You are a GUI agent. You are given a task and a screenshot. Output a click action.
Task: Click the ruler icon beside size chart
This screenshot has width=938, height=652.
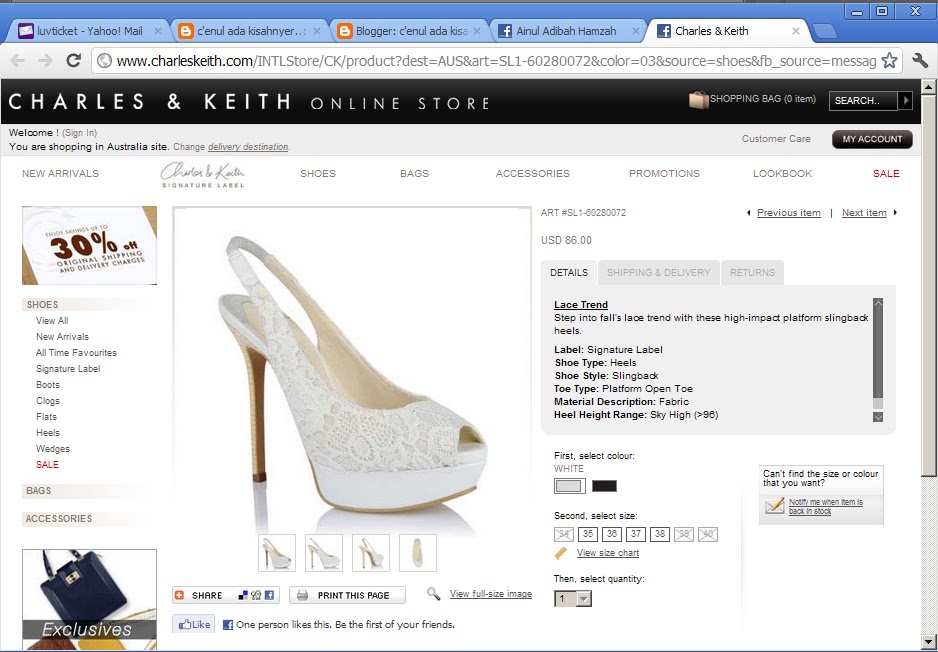coord(561,553)
